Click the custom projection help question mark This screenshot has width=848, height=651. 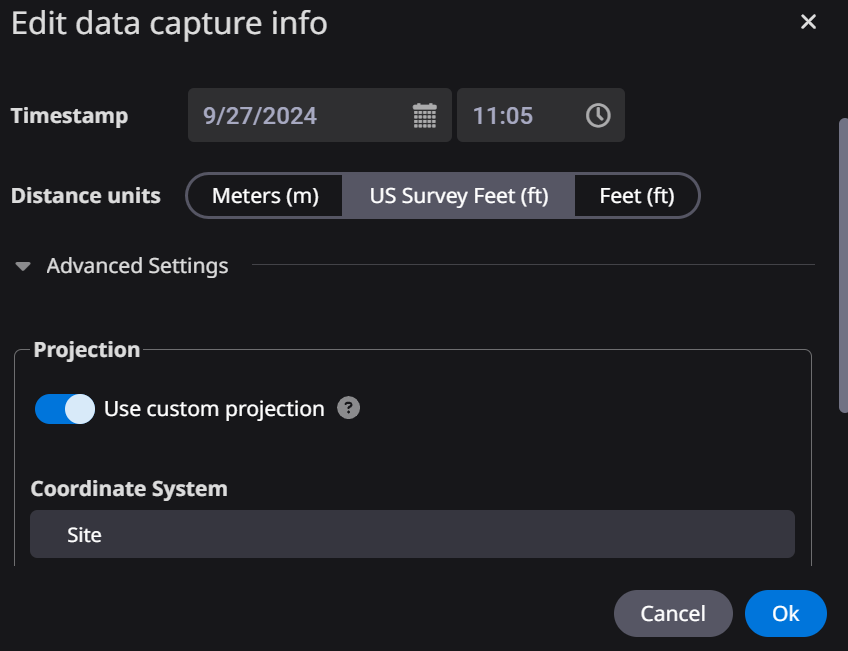click(x=348, y=408)
